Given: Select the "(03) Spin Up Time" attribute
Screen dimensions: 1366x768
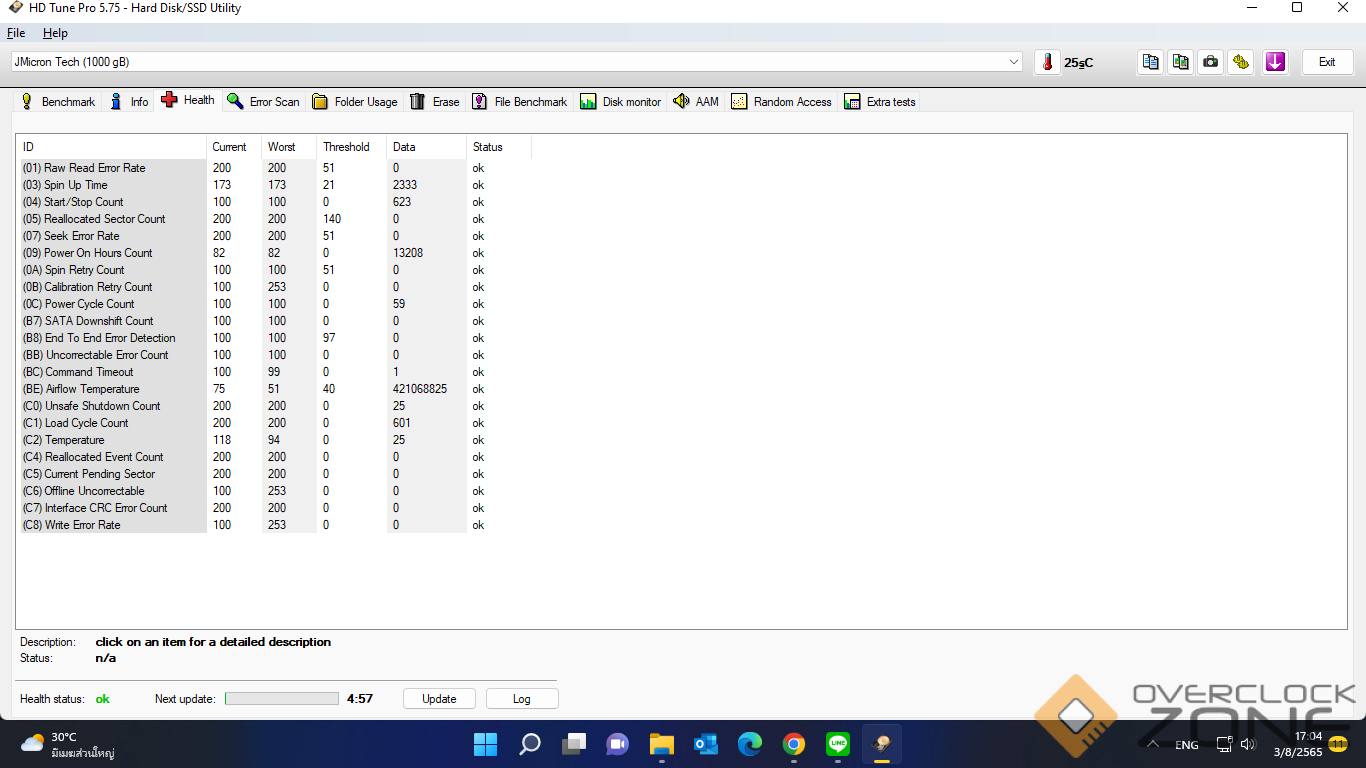Looking at the screenshot, I should [x=275, y=185].
